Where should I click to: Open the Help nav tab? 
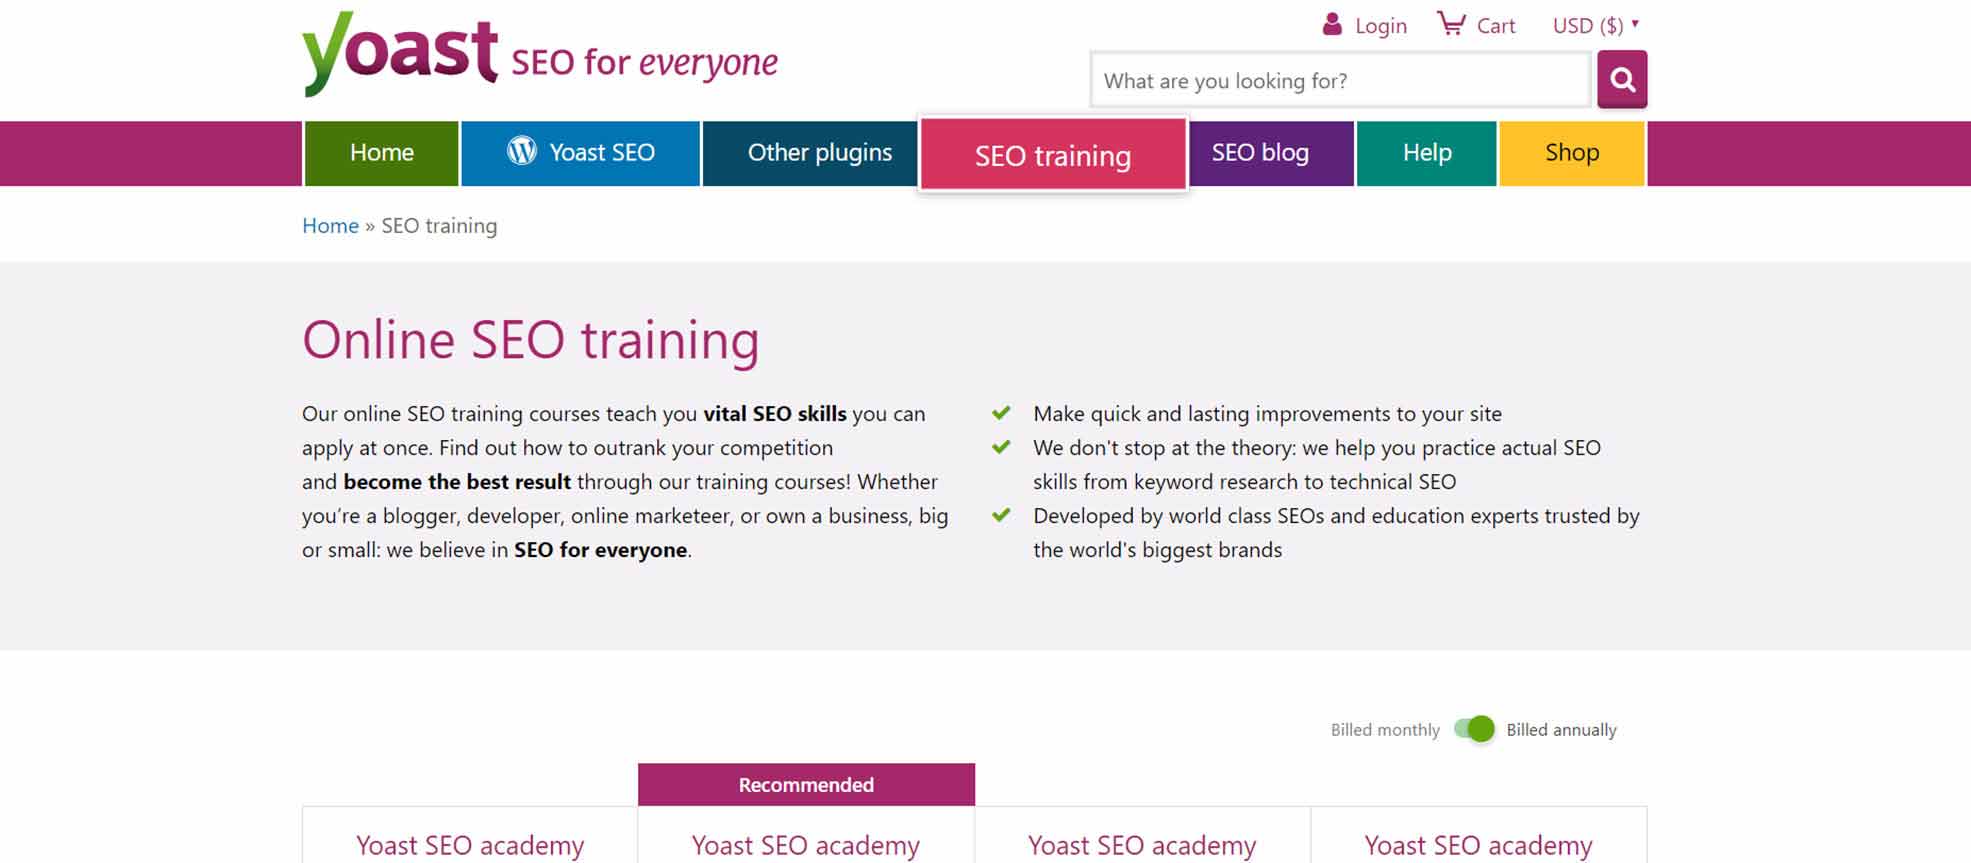[1426, 153]
